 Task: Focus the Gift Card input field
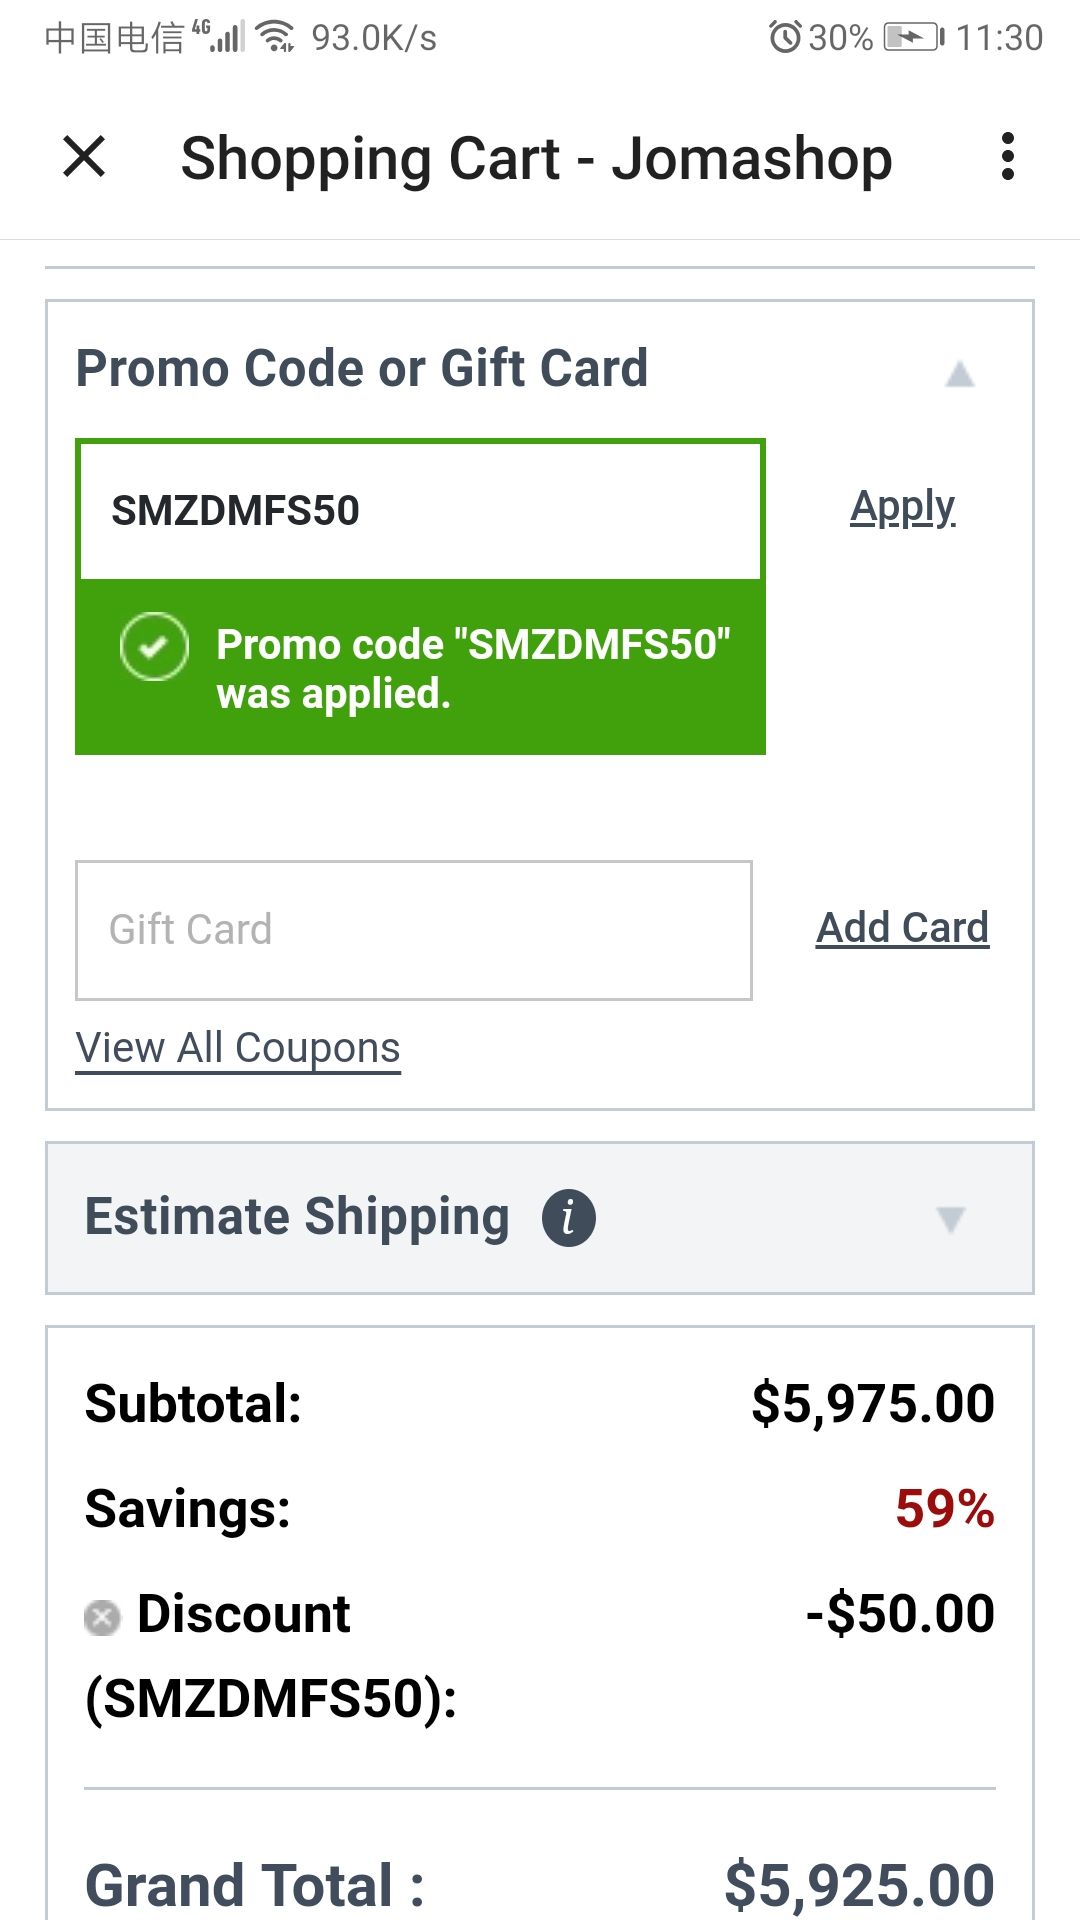click(414, 930)
